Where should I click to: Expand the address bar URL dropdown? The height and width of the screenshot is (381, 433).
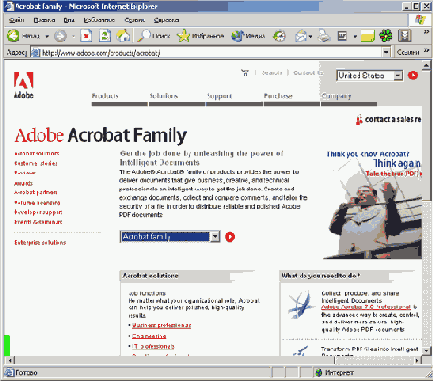click(386, 52)
